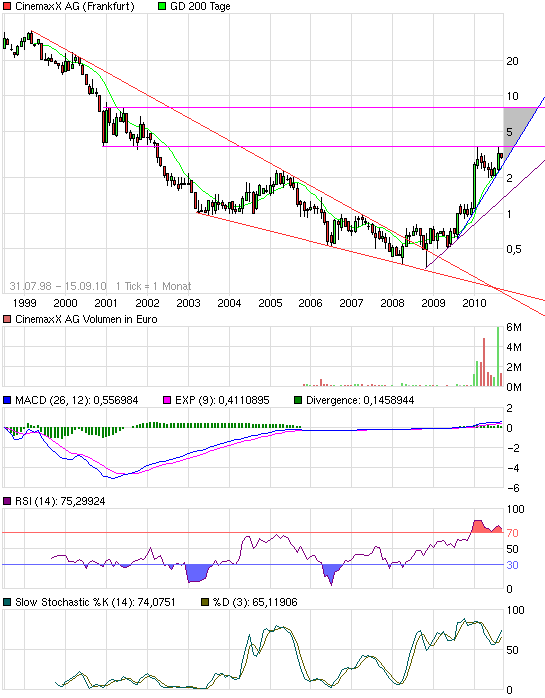Click the dark green Divergence legend swatch
Viewport: 545px width, 698px height.
pos(298,400)
